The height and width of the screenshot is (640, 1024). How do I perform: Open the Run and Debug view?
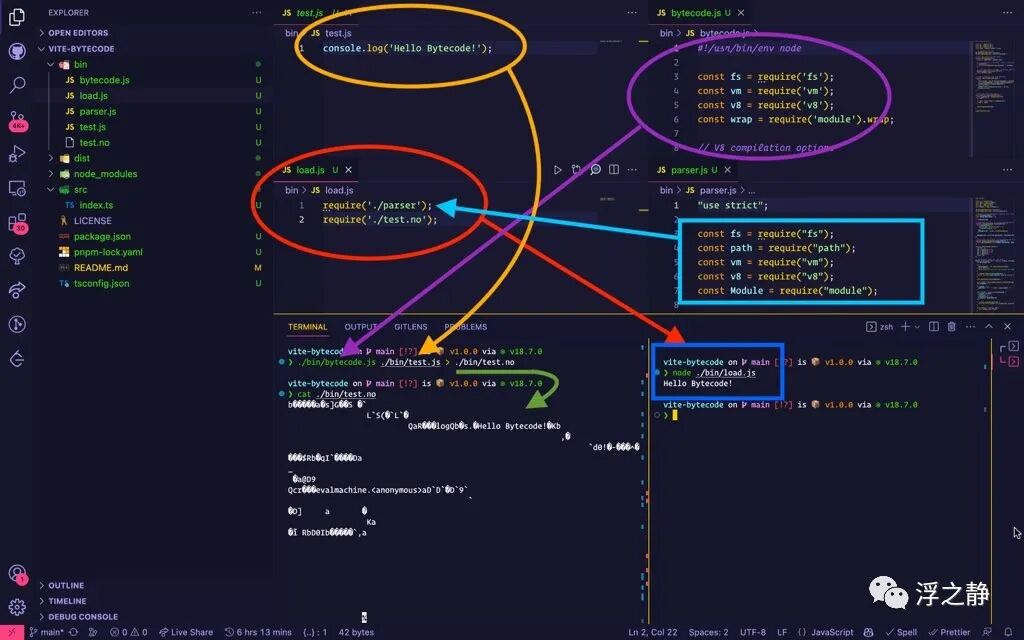(x=17, y=153)
